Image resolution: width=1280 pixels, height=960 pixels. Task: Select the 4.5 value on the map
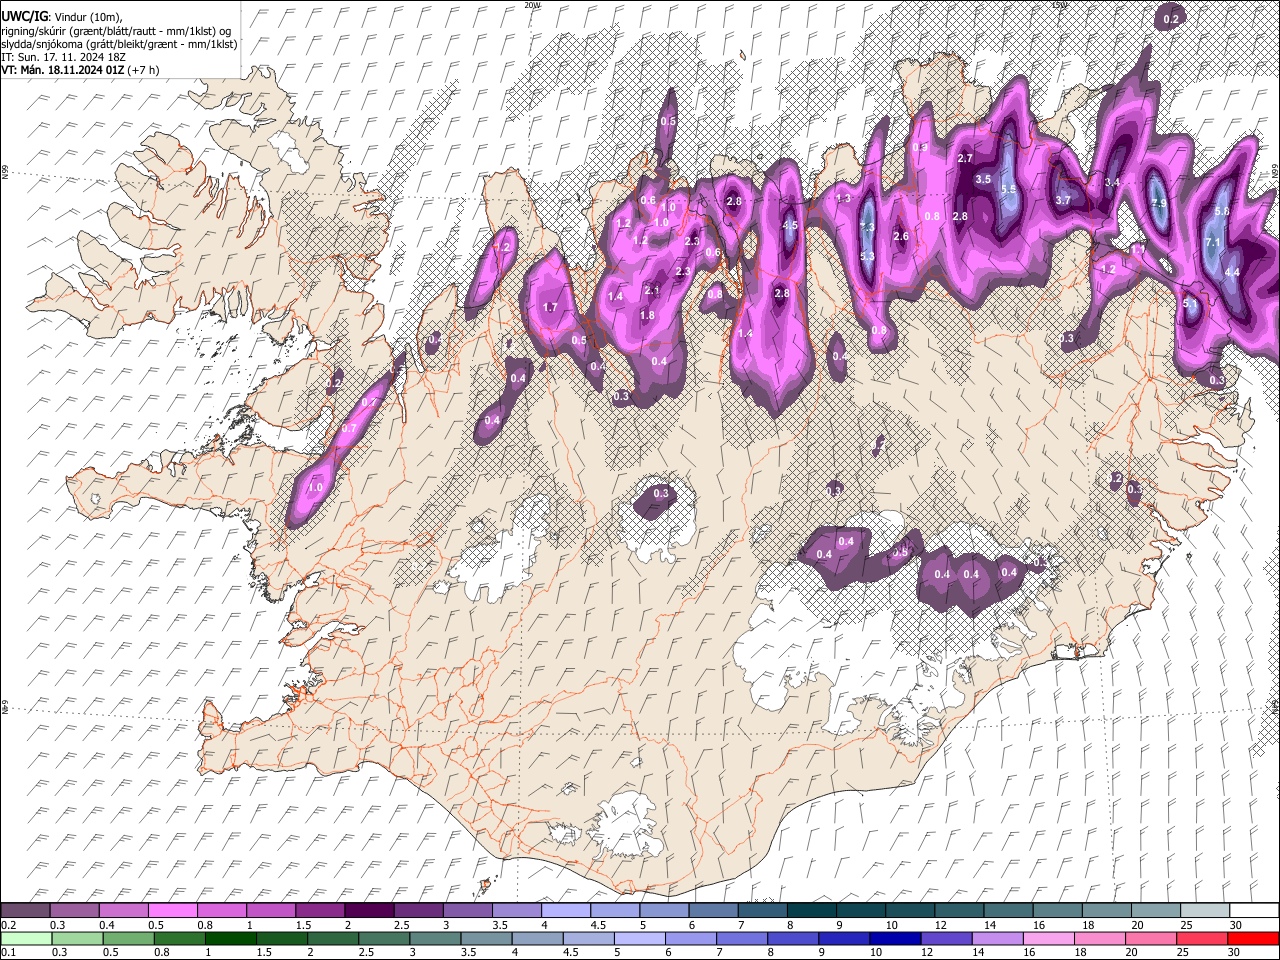click(790, 226)
